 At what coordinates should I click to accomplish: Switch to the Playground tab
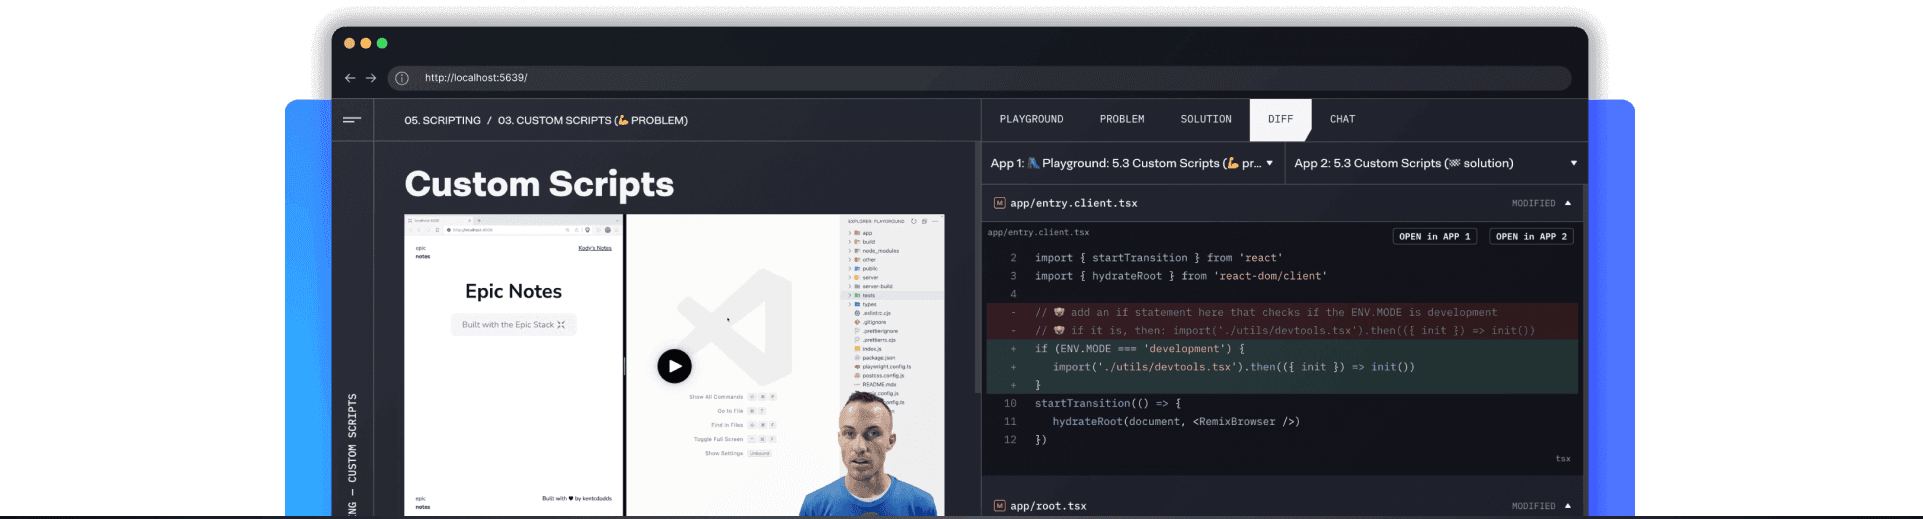pyautogui.click(x=1031, y=119)
